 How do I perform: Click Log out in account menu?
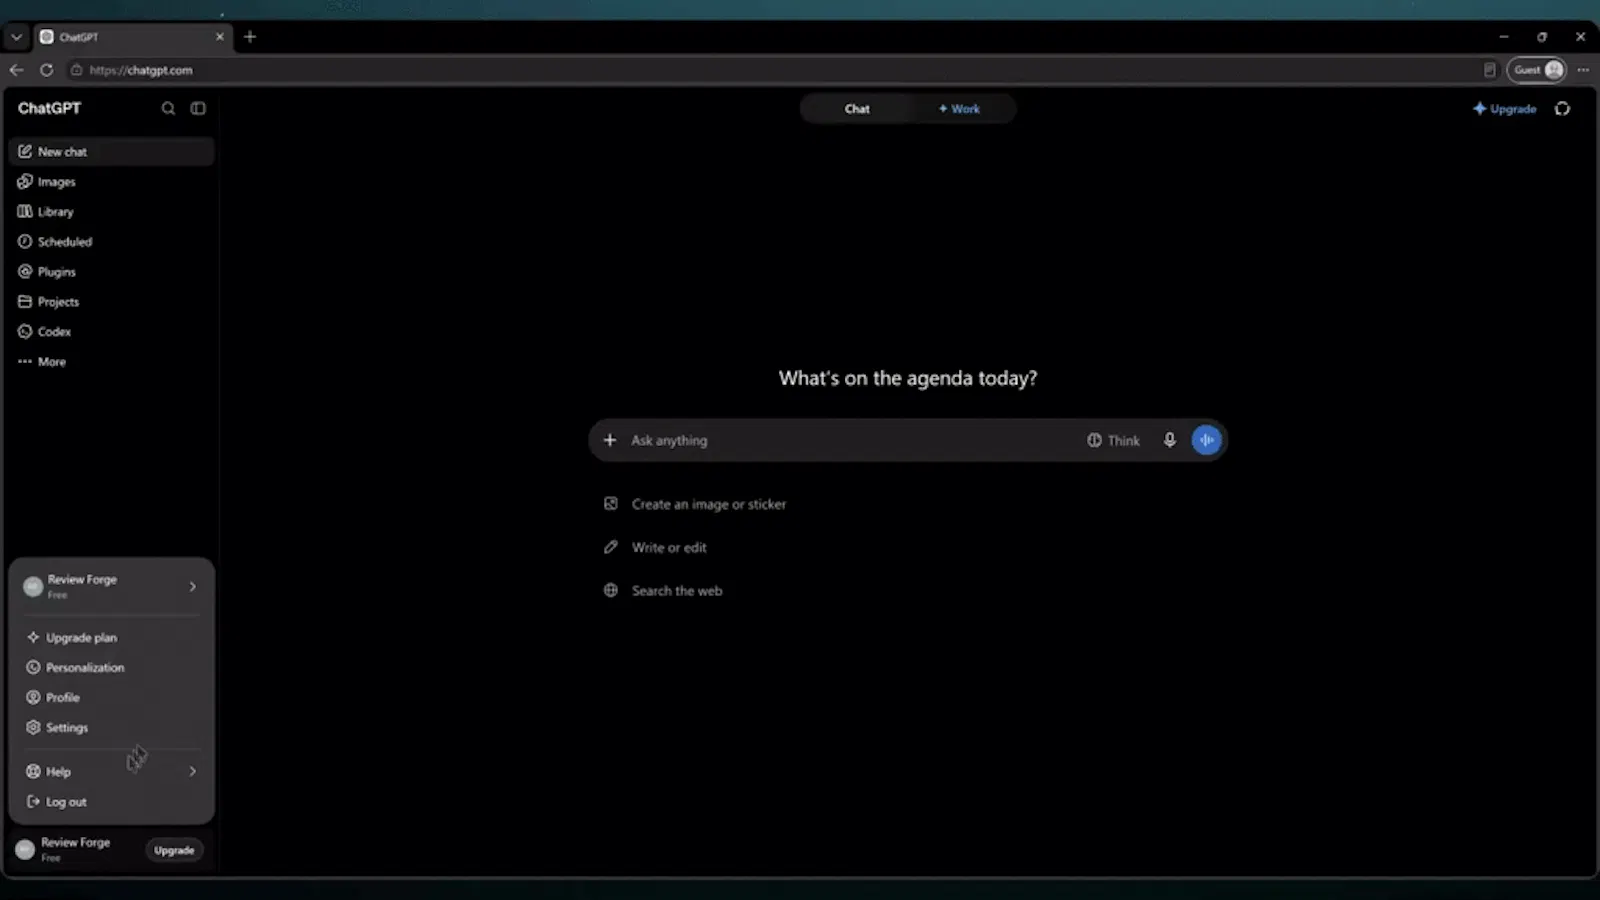click(x=112, y=802)
